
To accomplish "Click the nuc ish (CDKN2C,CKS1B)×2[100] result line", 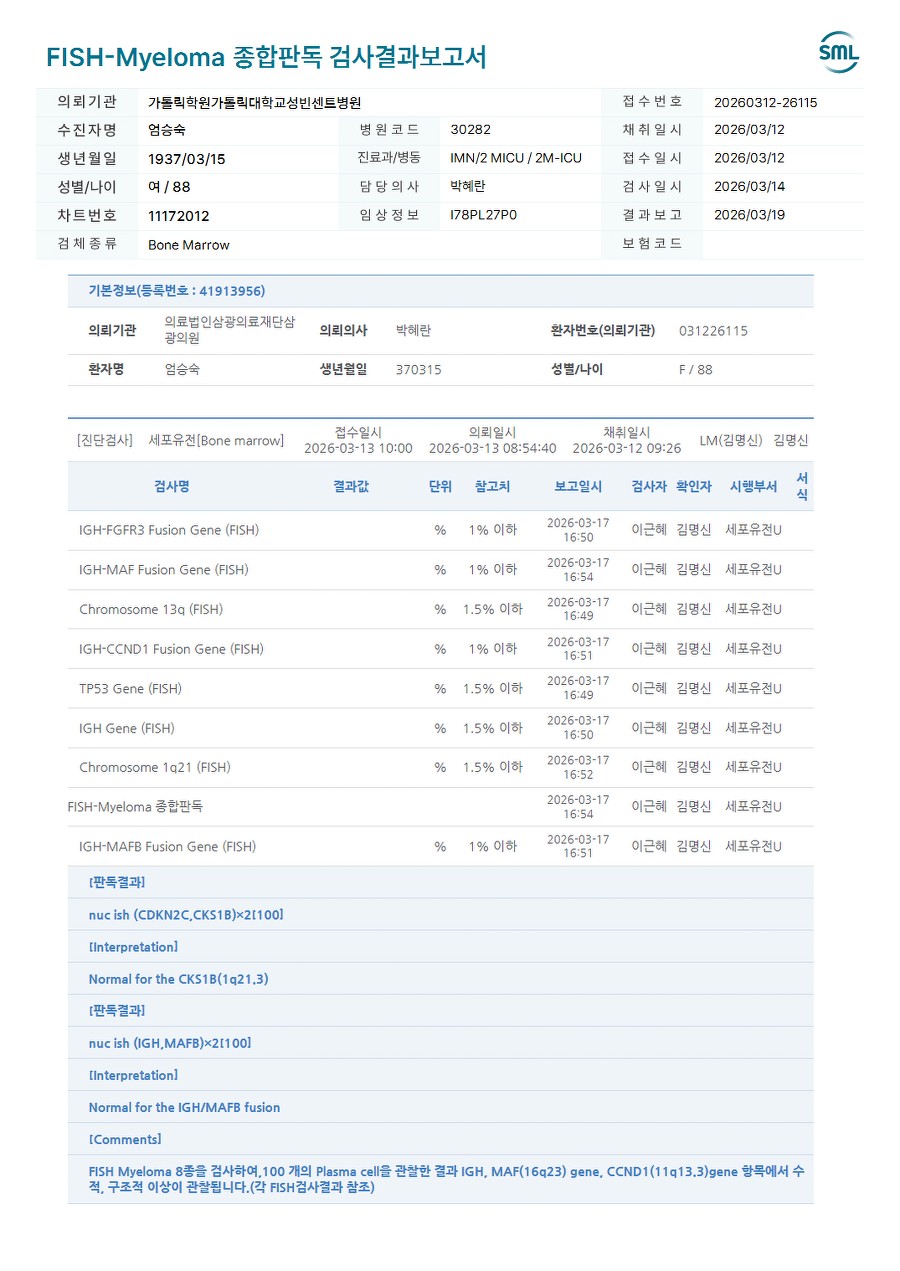I will 186,915.
